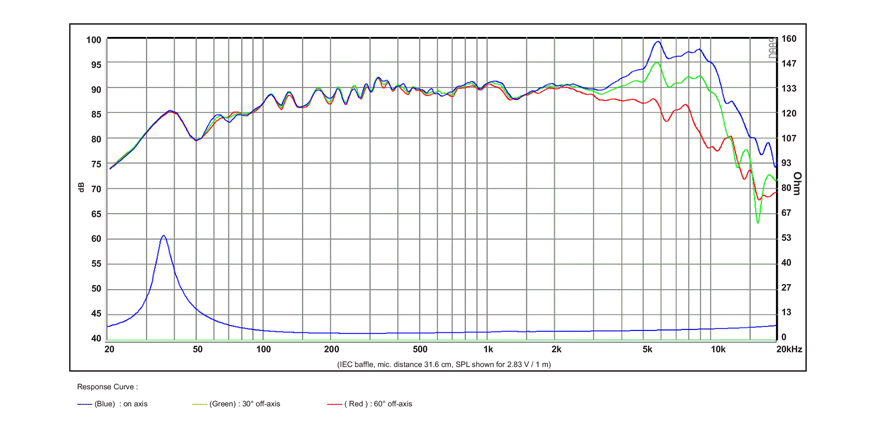Click the "160" label on the Ohm axis
Screen dimensions: 875x430
click(x=787, y=39)
